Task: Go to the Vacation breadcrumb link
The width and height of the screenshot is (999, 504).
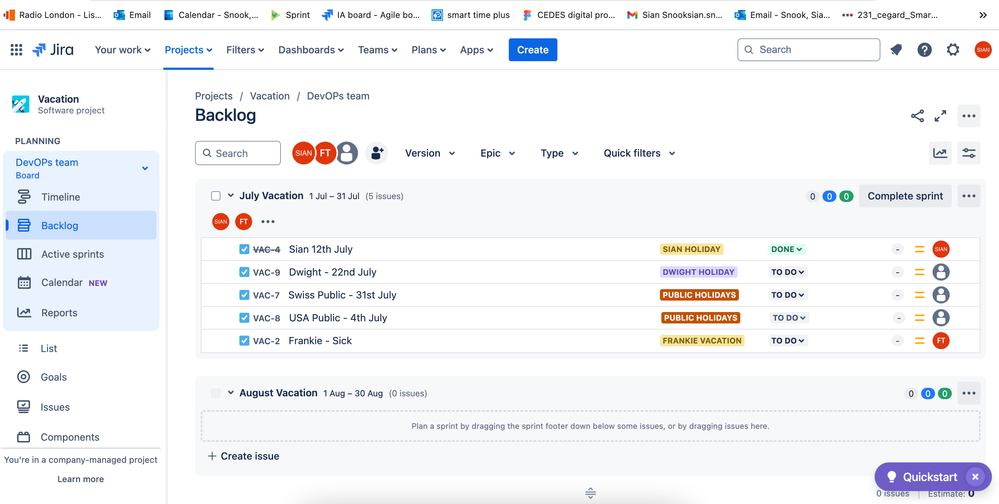Action: pos(270,96)
